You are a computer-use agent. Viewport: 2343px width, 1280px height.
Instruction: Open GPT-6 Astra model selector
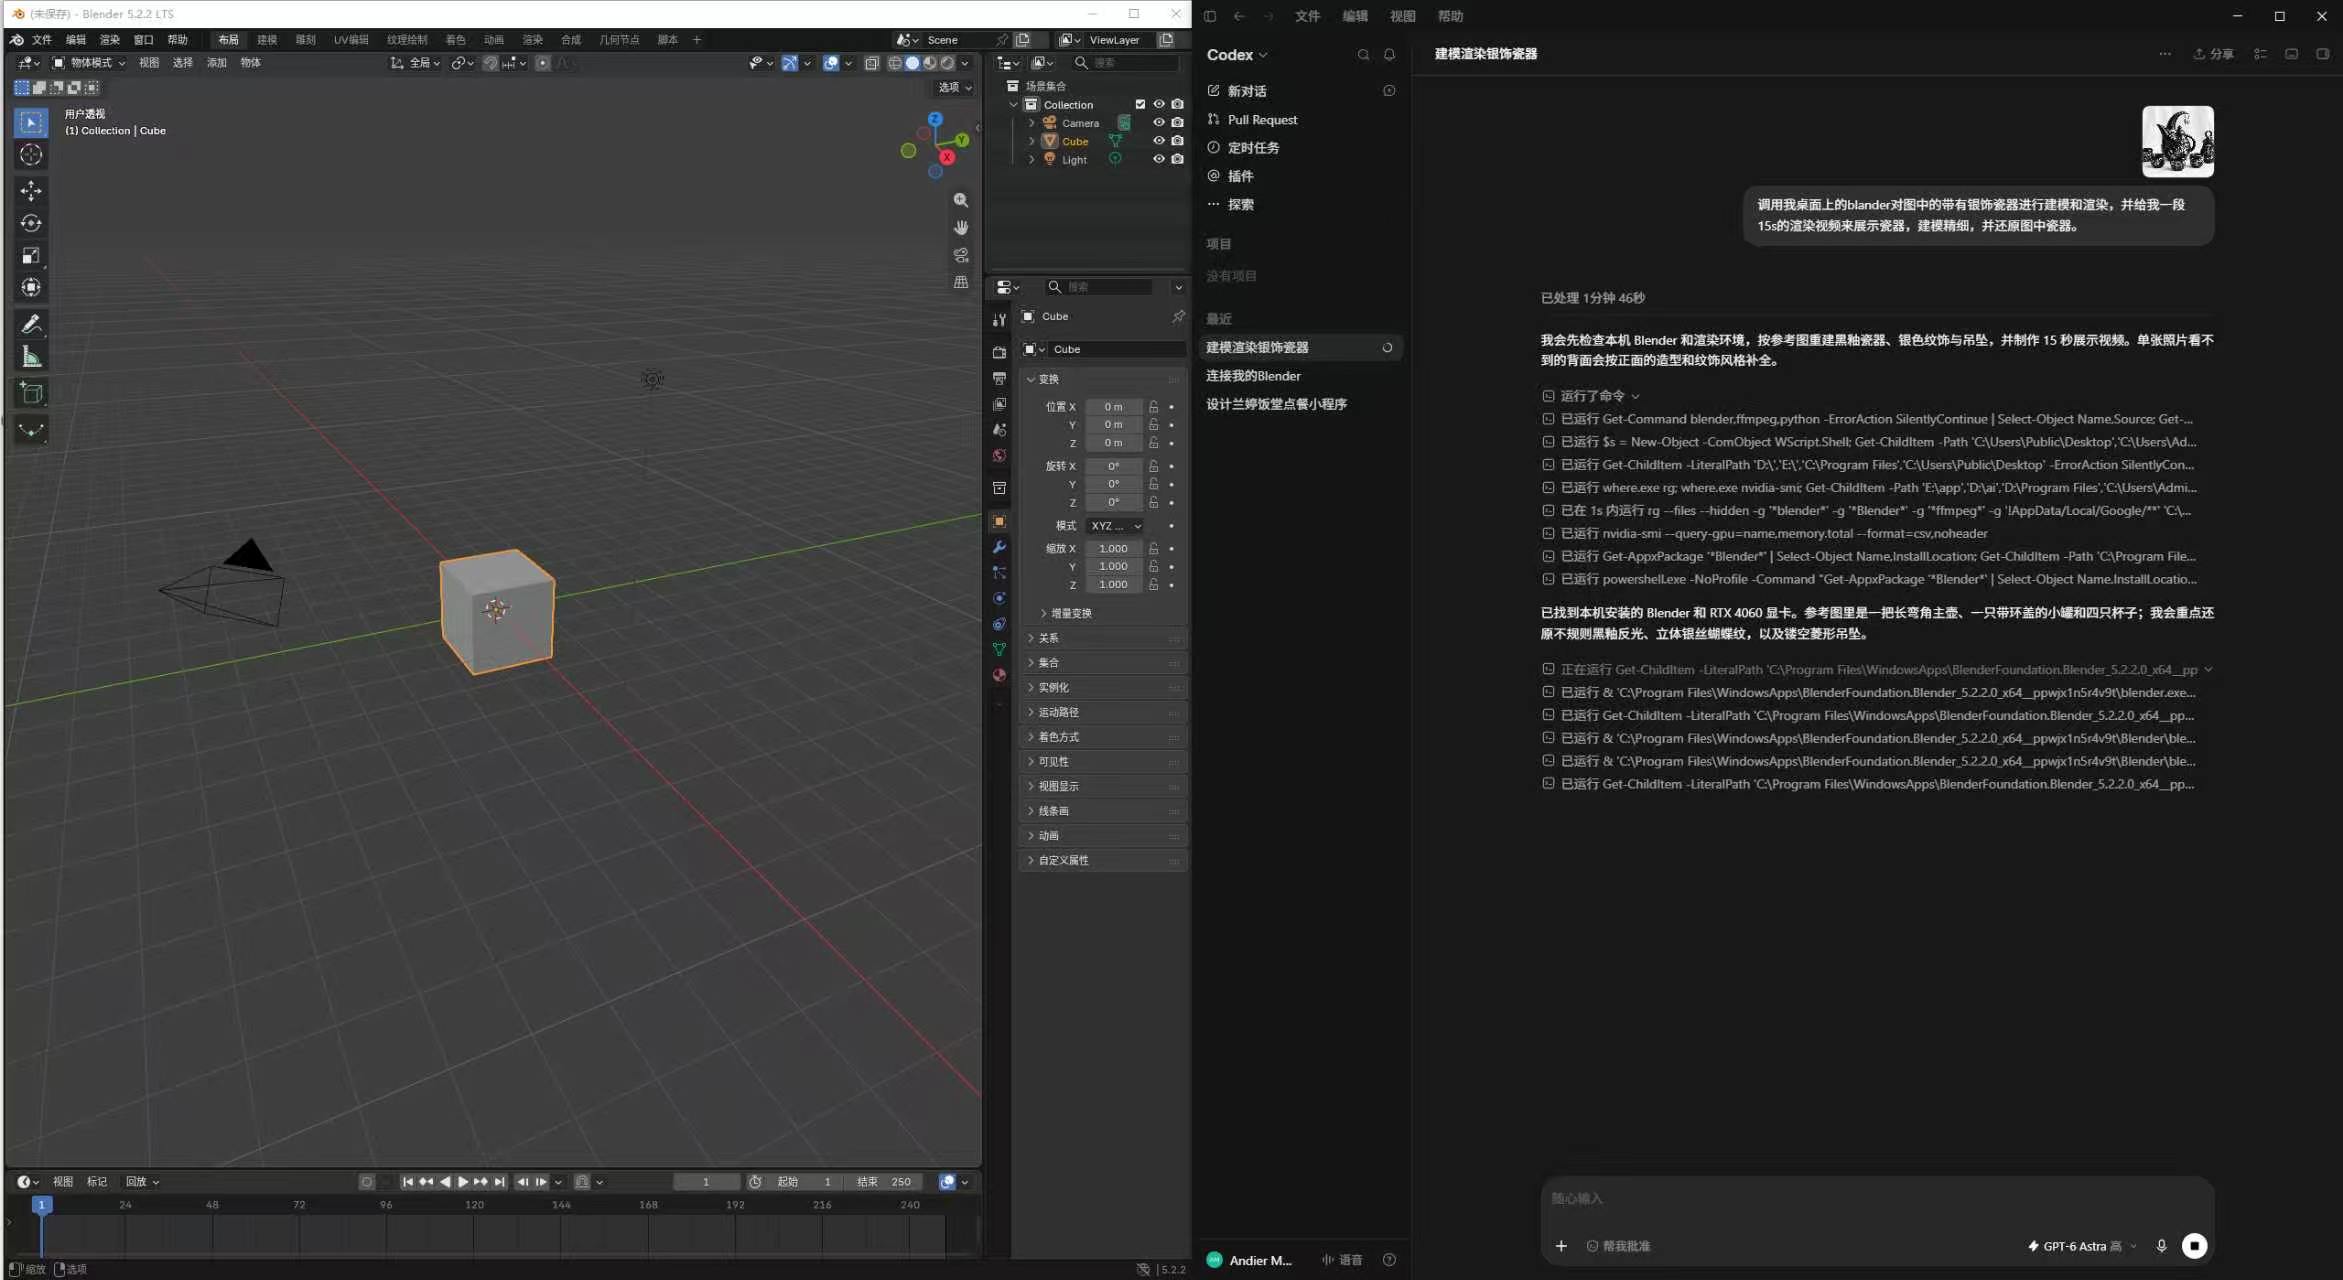2082,1246
